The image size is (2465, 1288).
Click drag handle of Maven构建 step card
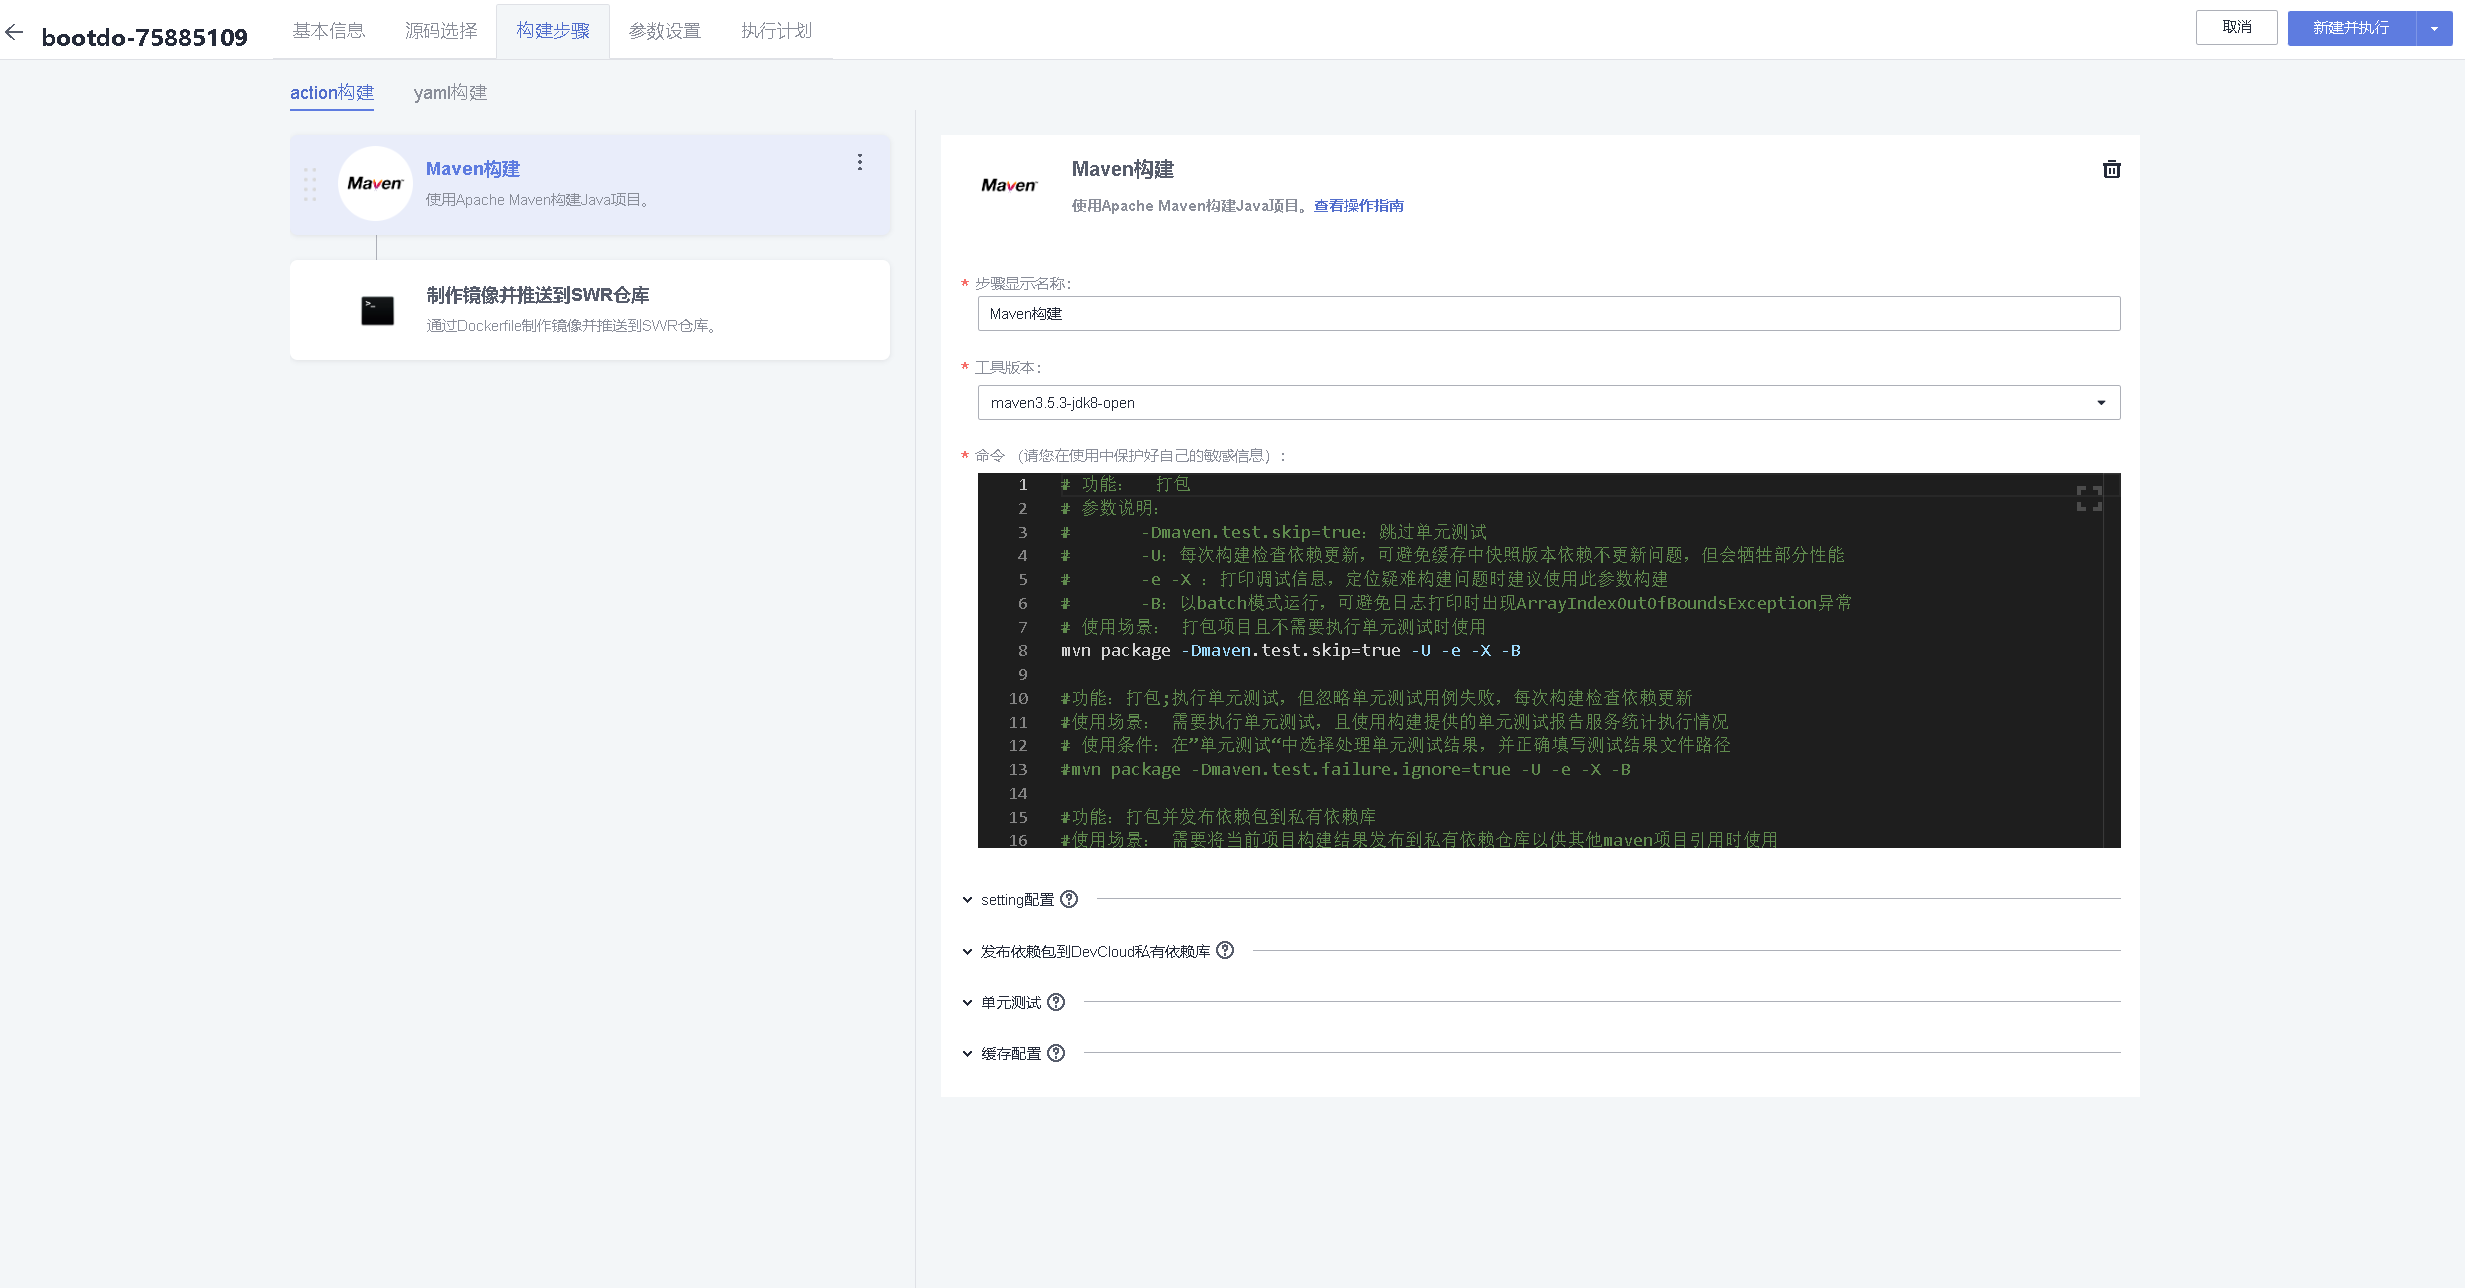310,184
